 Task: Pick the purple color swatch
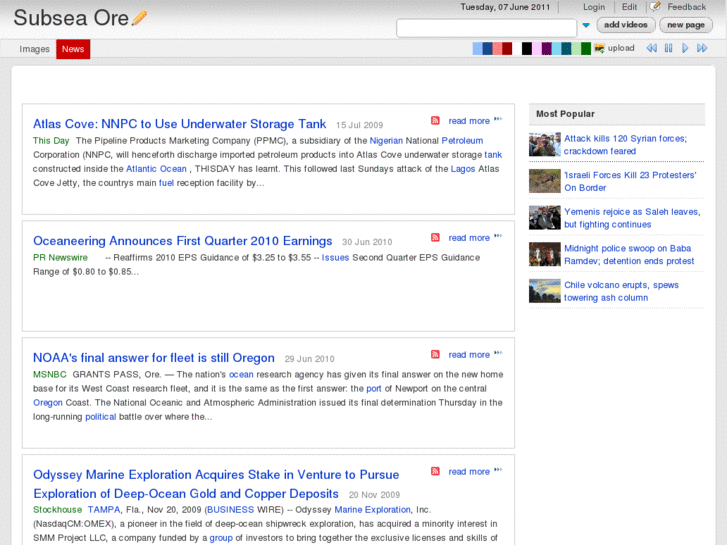tap(546, 48)
